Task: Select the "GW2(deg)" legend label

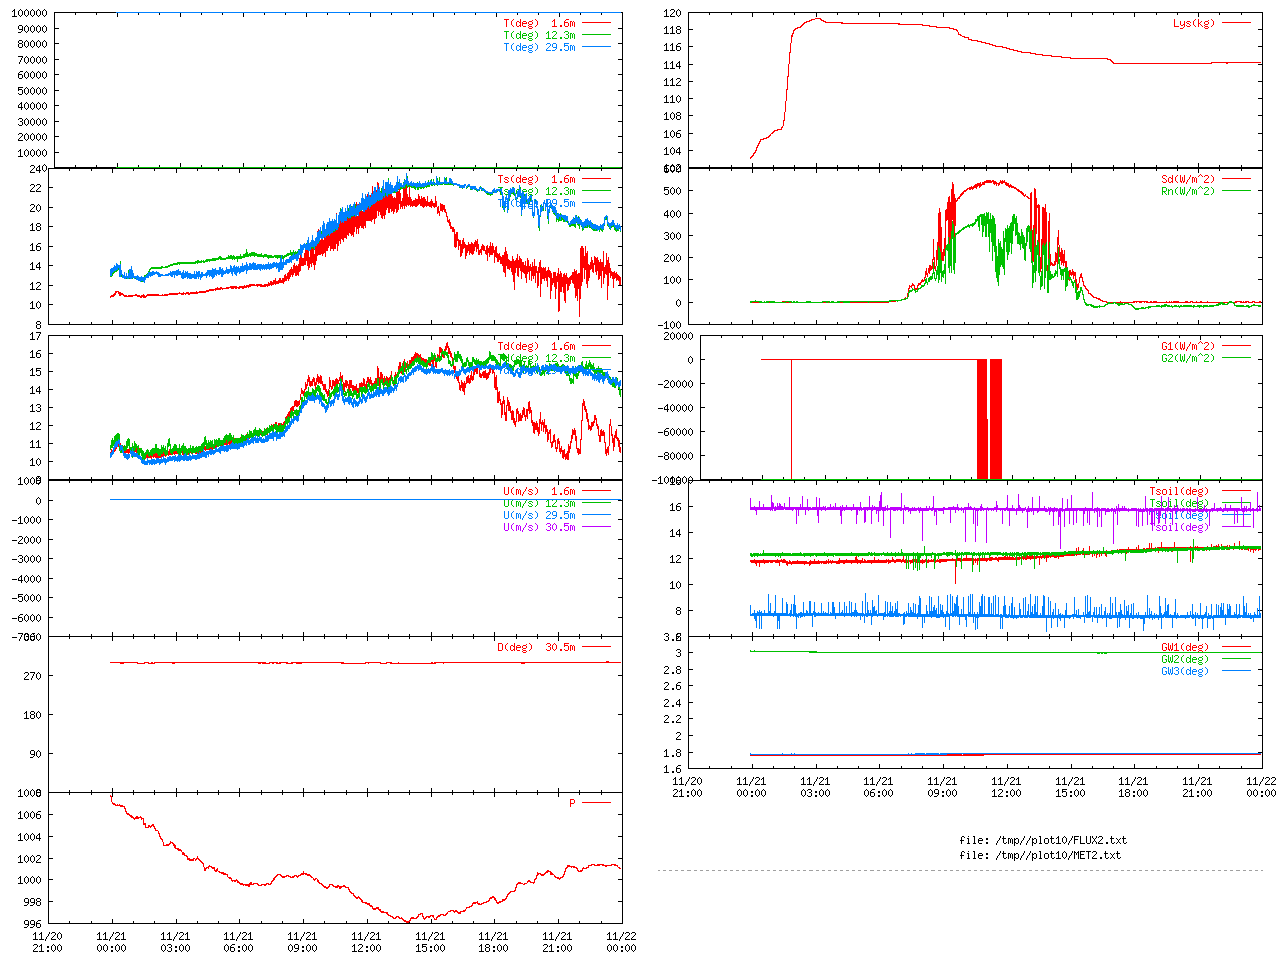Action: click(1185, 659)
